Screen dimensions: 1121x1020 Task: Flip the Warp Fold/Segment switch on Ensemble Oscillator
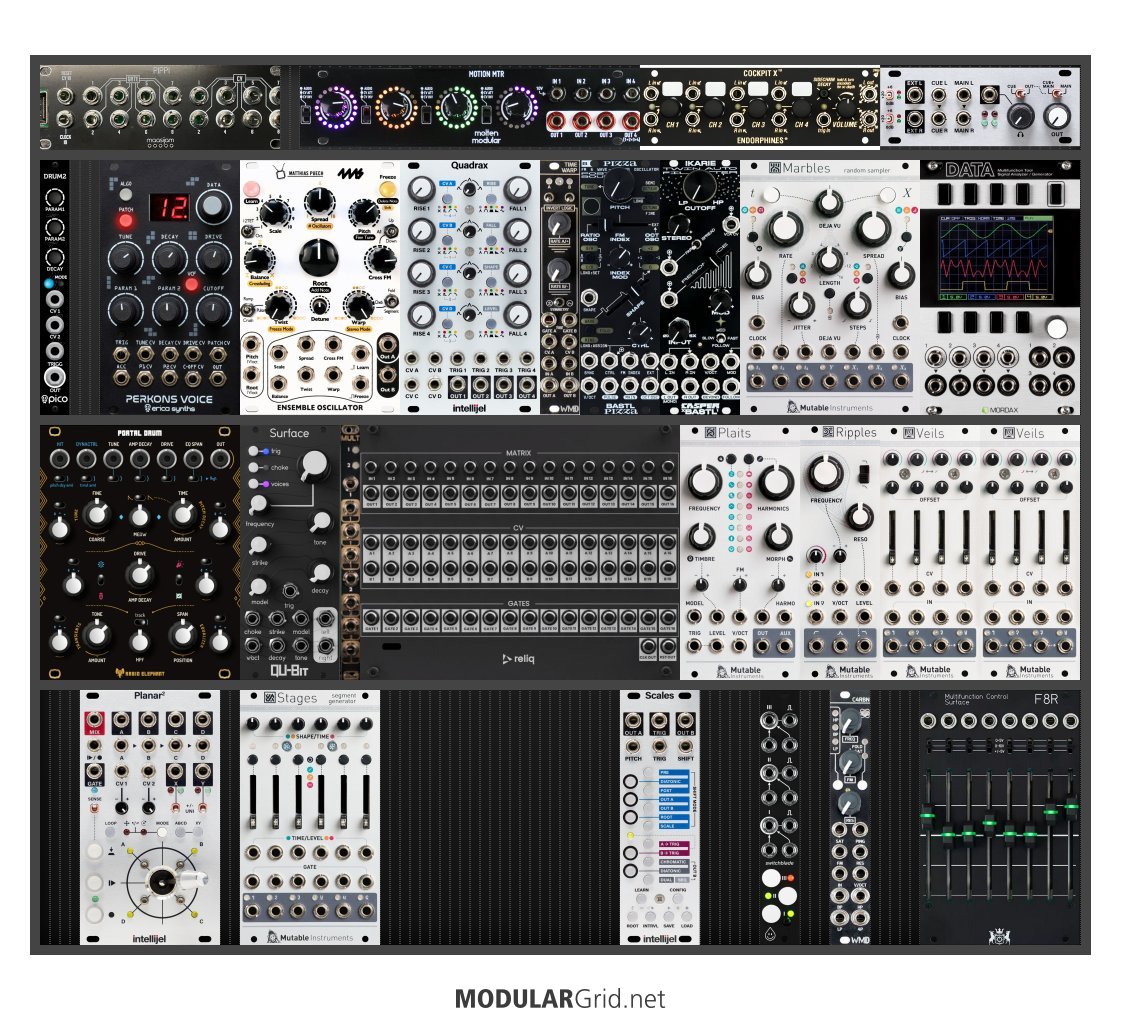[x=392, y=302]
